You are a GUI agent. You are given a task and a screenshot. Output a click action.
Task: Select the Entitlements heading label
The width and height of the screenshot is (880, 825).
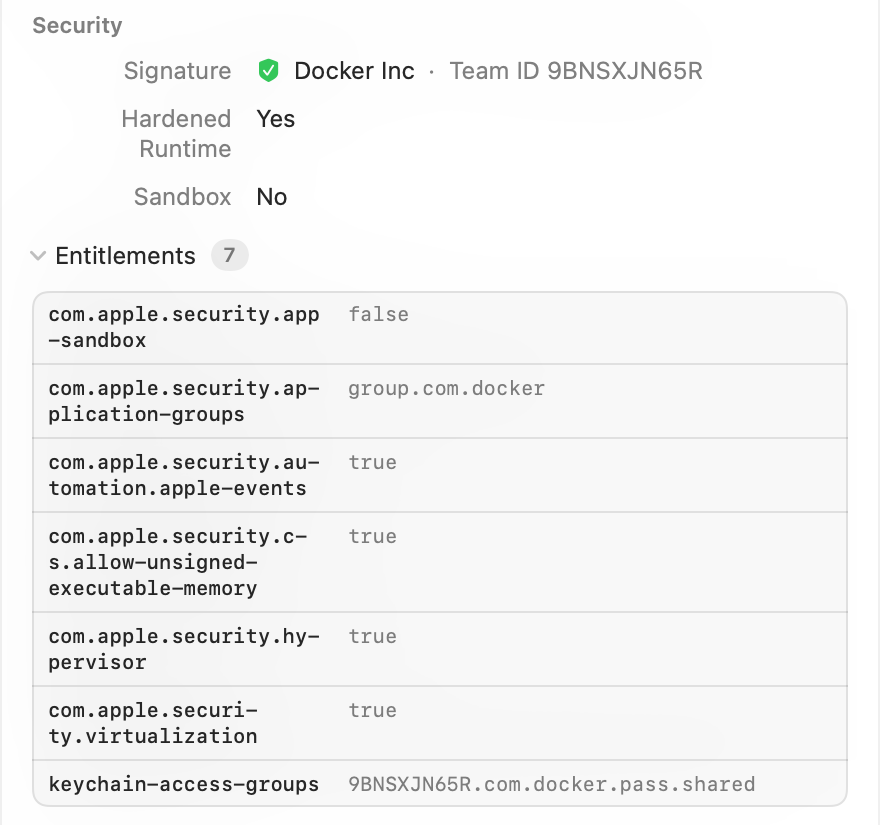125,256
